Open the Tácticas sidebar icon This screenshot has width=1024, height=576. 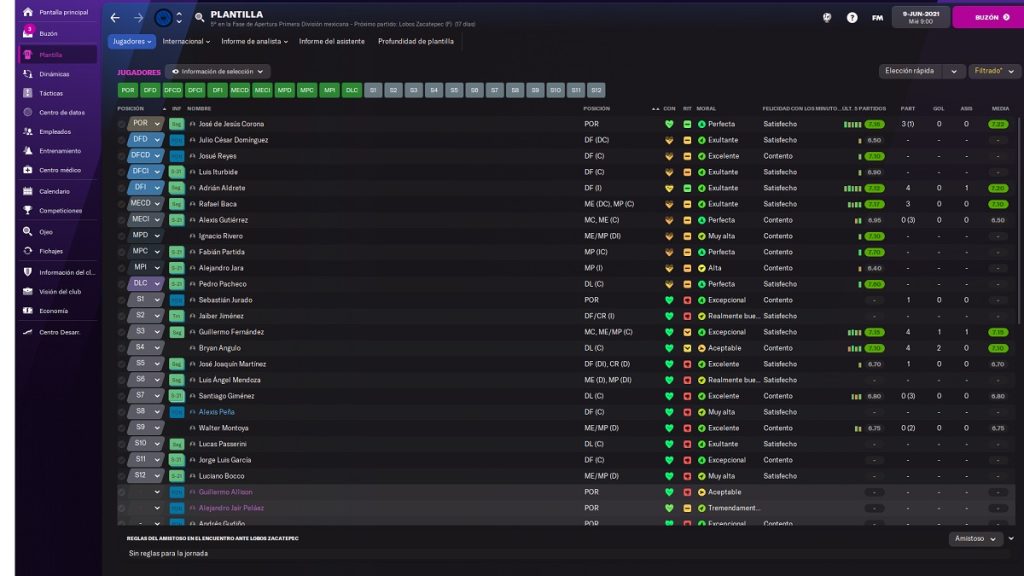click(x=29, y=93)
